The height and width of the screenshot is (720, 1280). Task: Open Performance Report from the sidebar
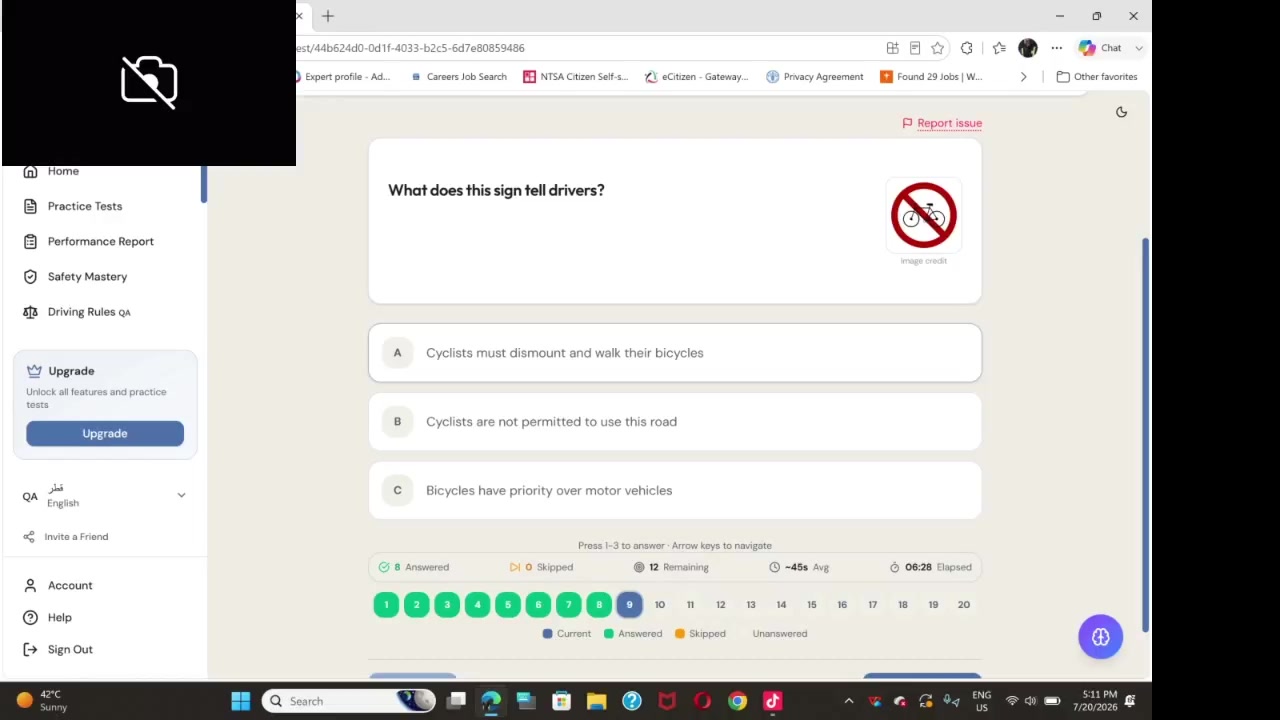click(101, 241)
